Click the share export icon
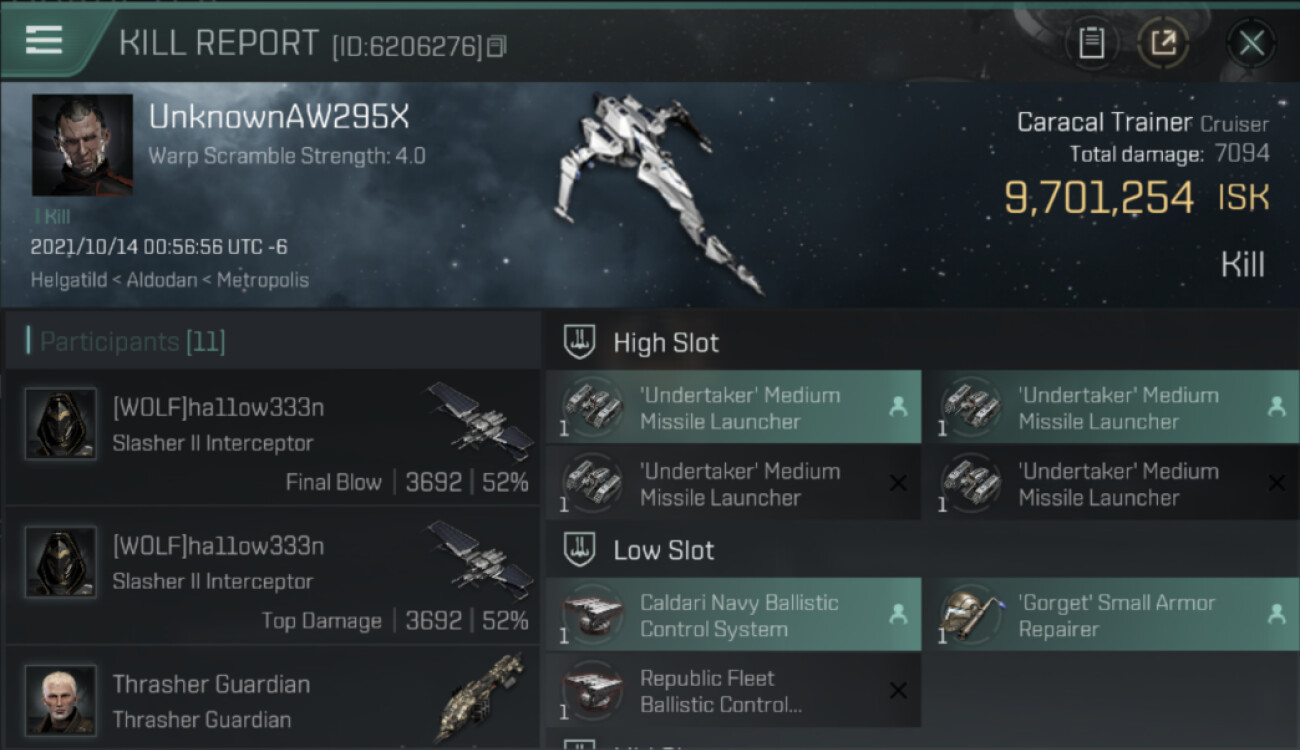This screenshot has height=750, width=1300. 1163,43
